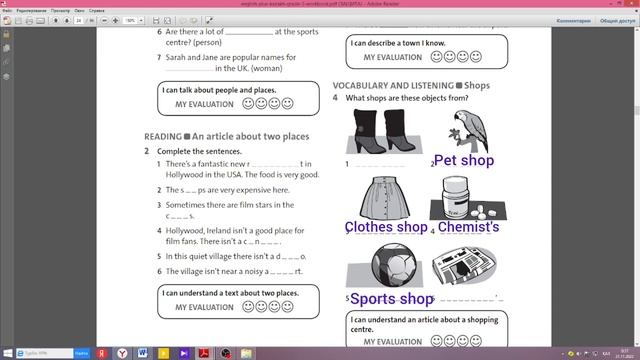Click the "Chemist's" typed answer
Viewport: 640px width, 360px height.
pos(468,227)
